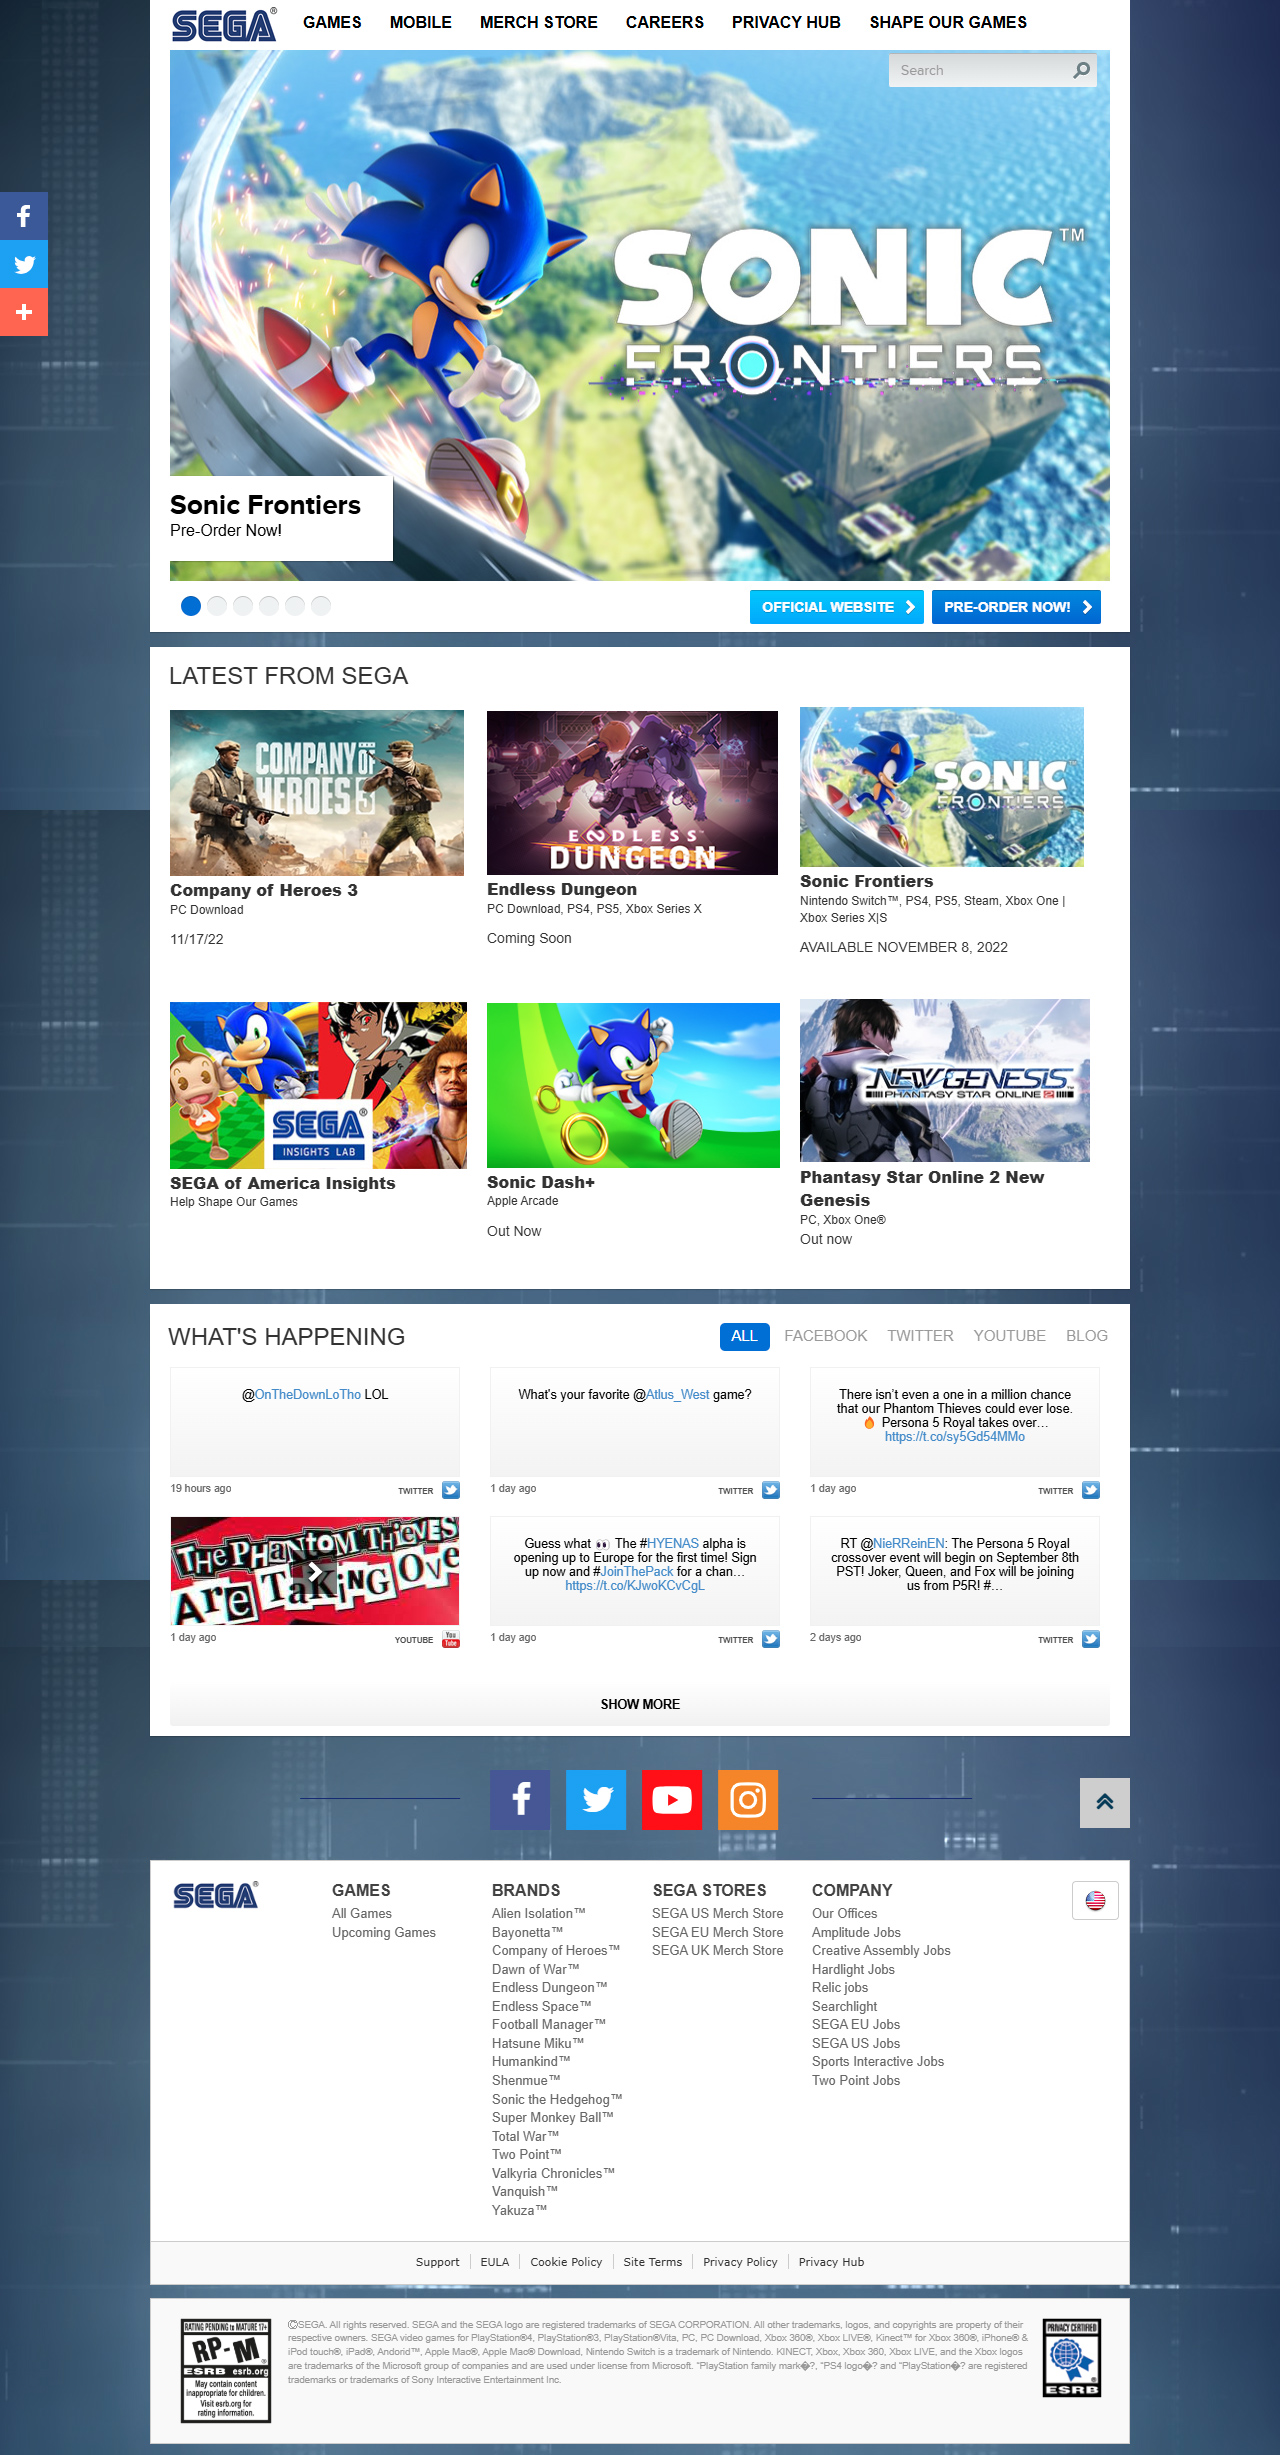Select fifth carousel slide dot

[295, 606]
